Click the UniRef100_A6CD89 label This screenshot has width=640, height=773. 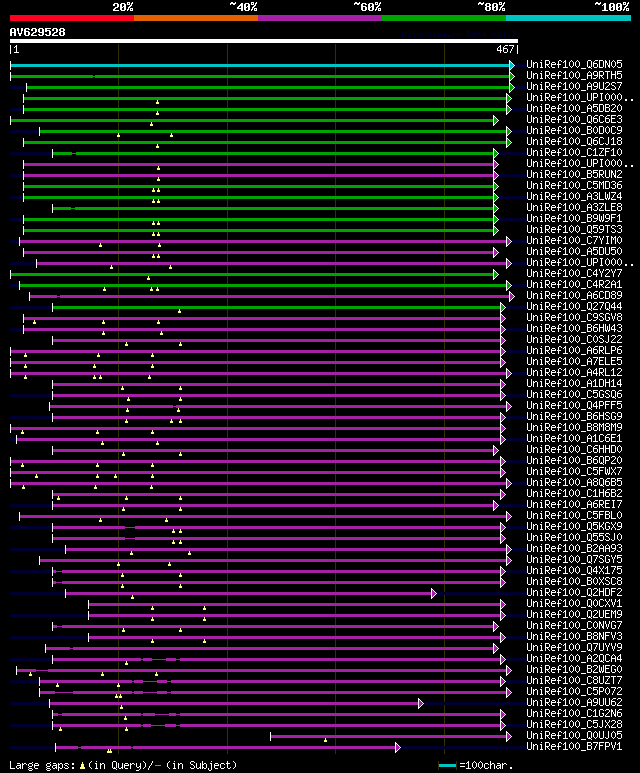click(x=574, y=295)
